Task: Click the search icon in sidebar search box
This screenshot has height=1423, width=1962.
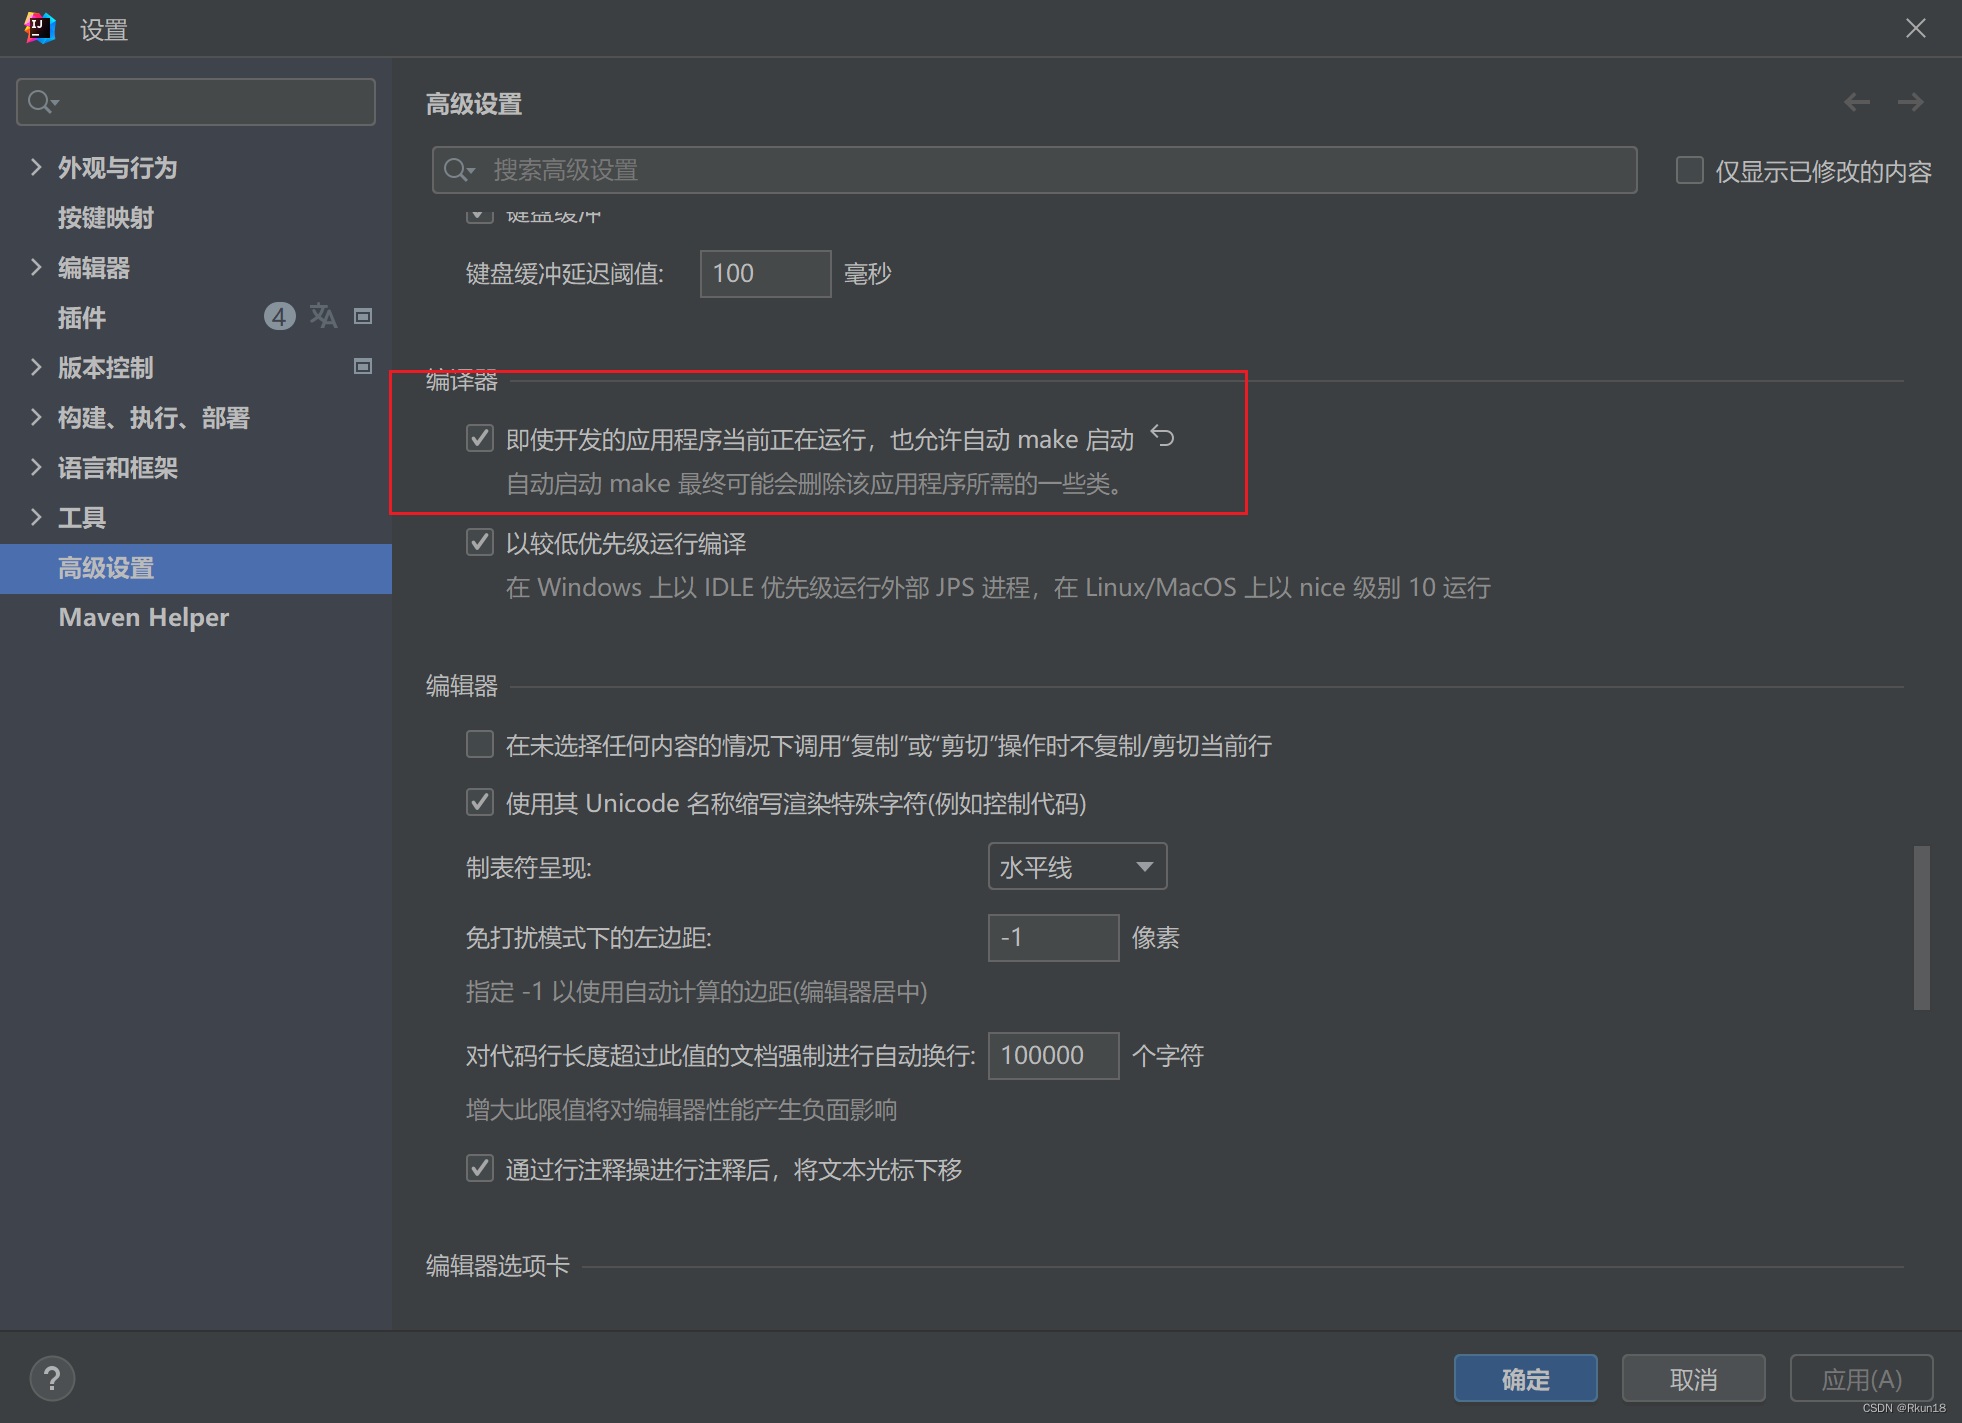Action: point(43,102)
